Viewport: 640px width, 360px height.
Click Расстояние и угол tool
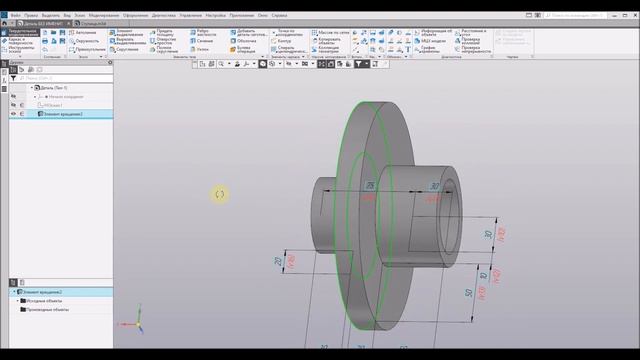[471, 32]
